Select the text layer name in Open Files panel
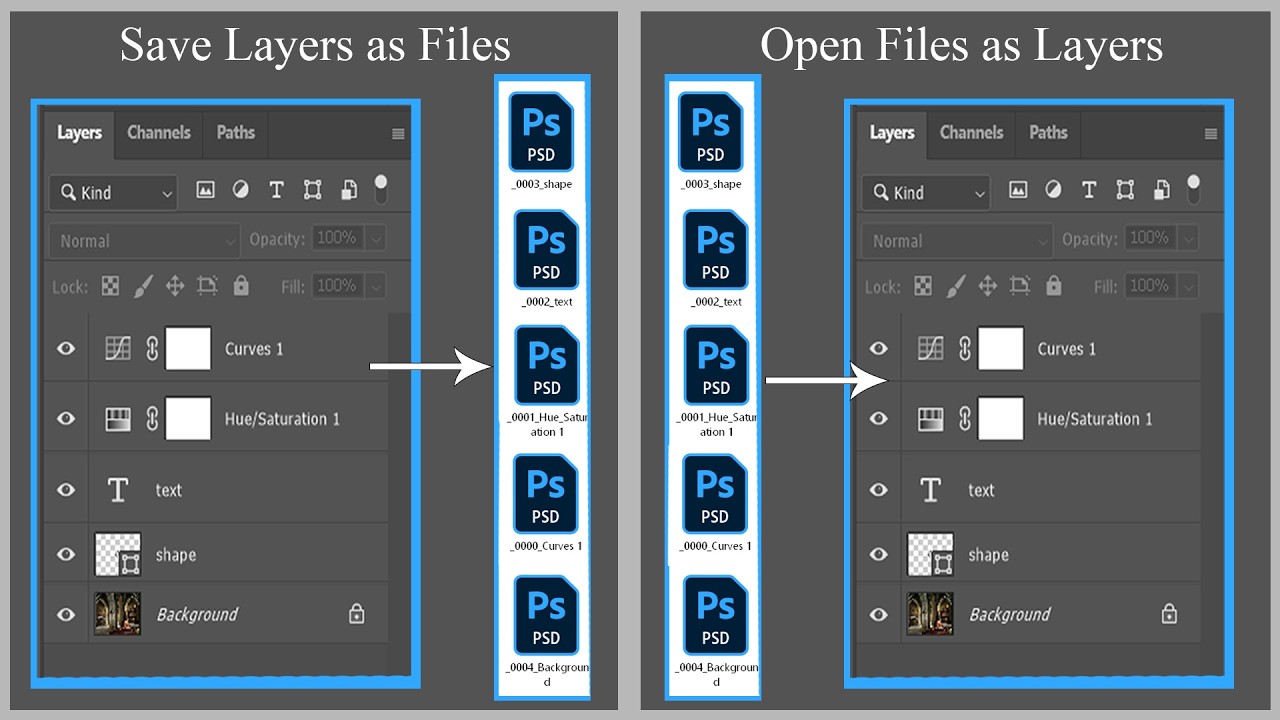The height and width of the screenshot is (720, 1280). pos(981,490)
